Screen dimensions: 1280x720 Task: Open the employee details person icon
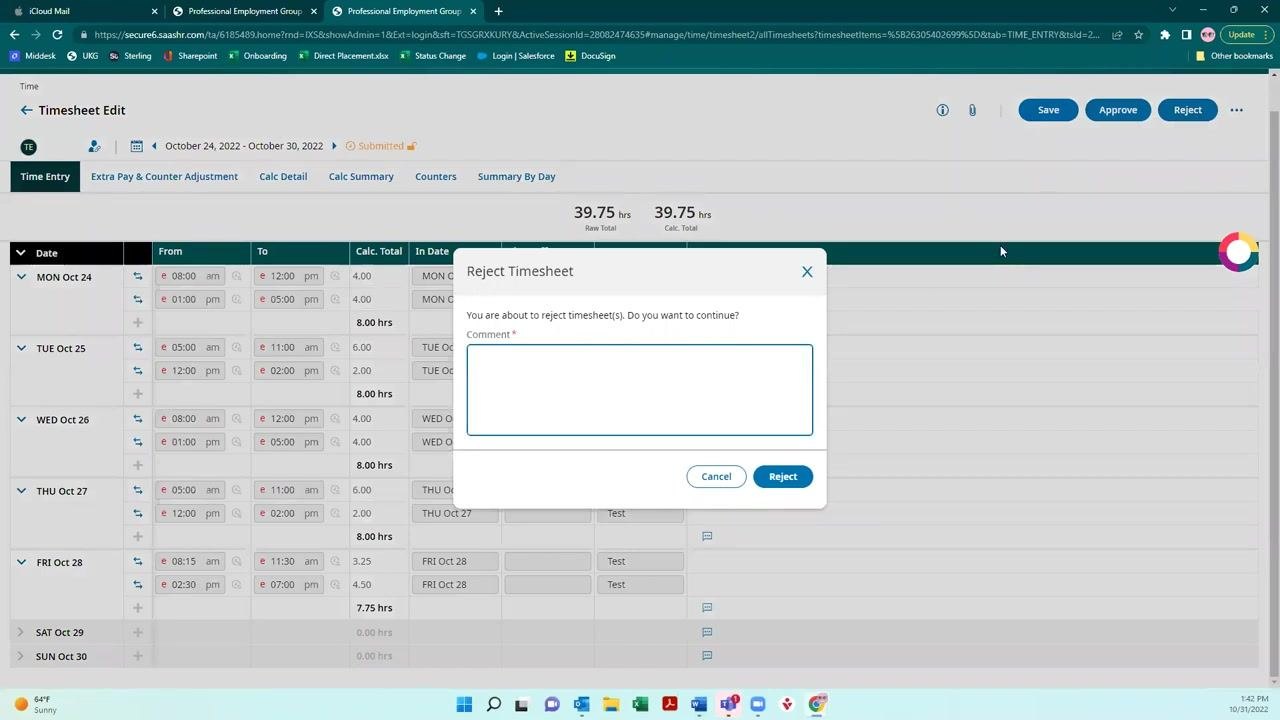(94, 146)
